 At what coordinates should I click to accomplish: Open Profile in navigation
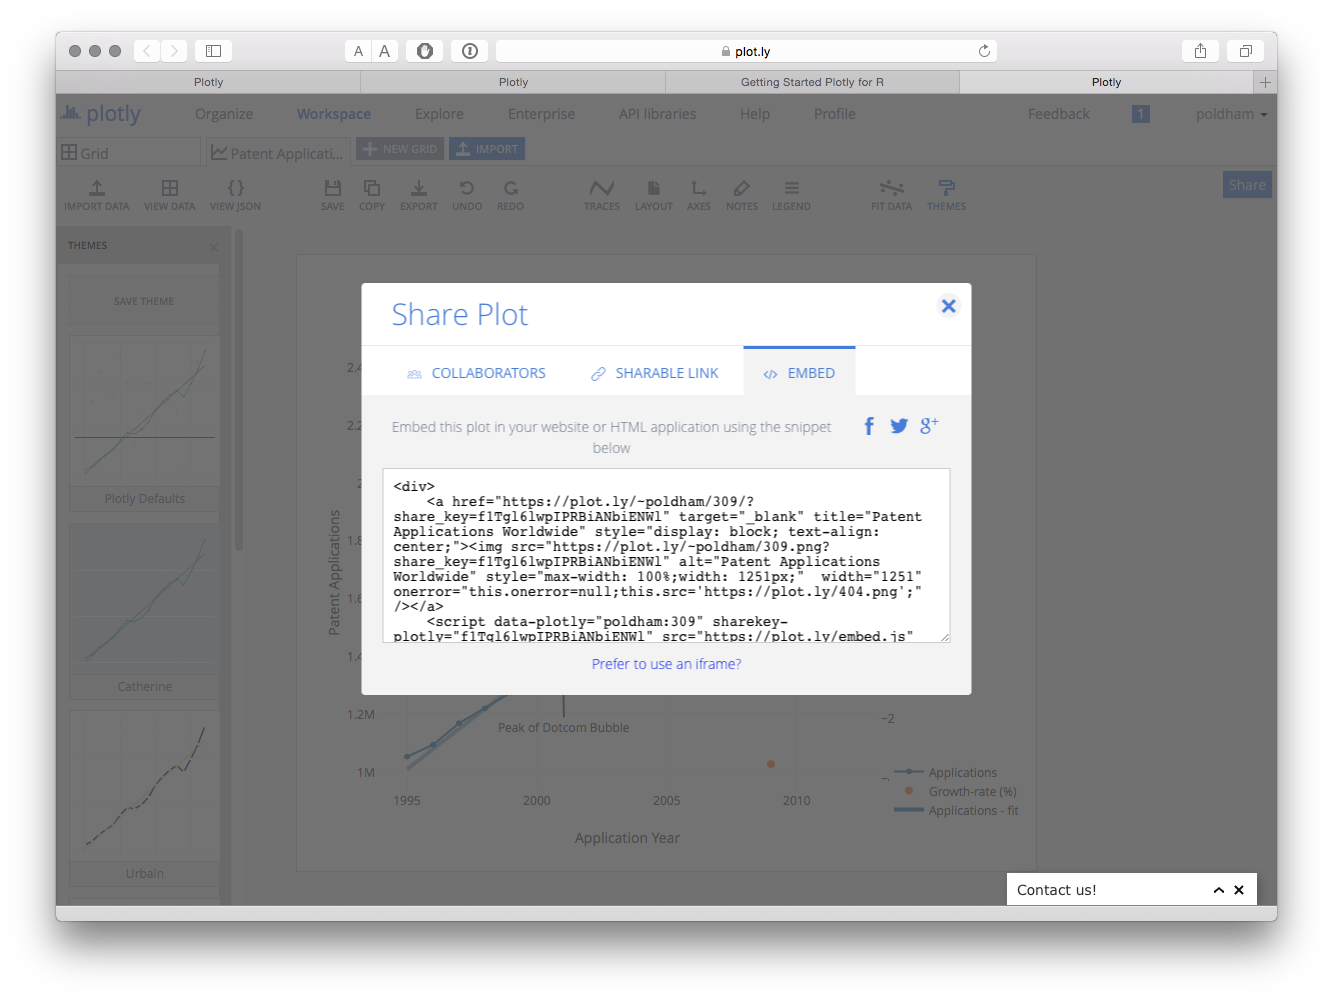click(834, 114)
